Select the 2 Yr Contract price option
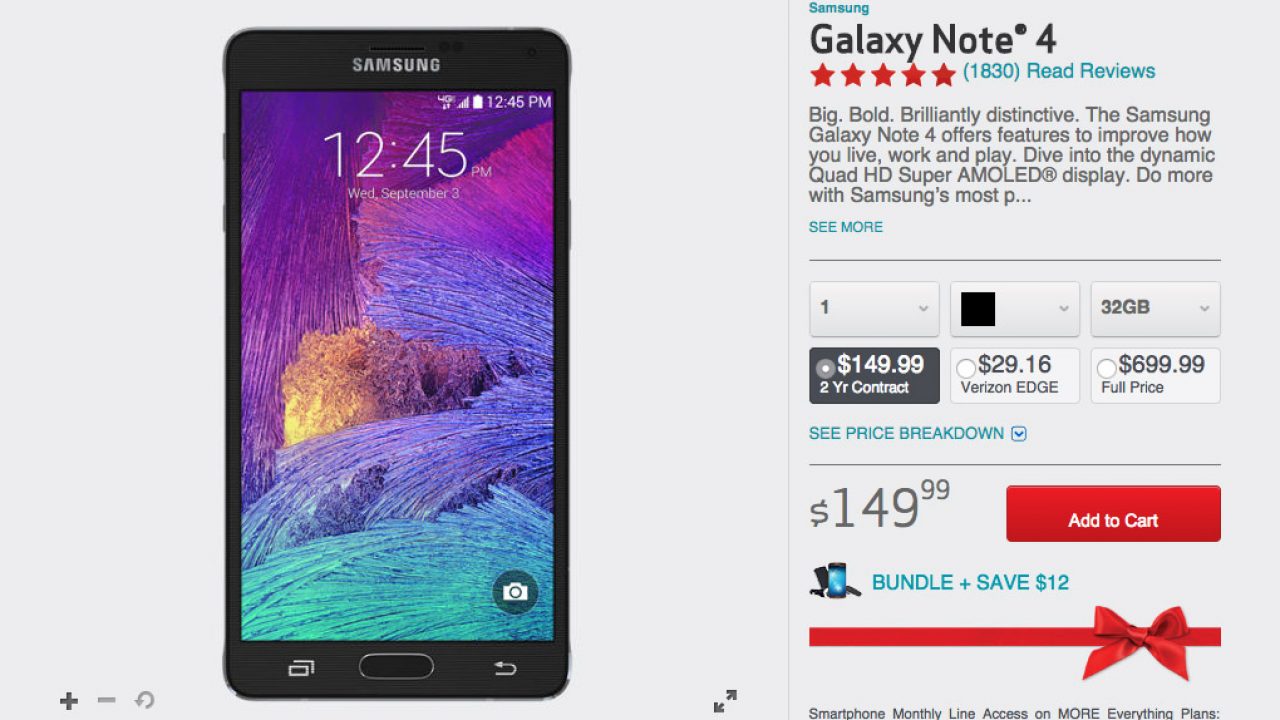Image resolution: width=1280 pixels, height=720 pixels. point(874,375)
